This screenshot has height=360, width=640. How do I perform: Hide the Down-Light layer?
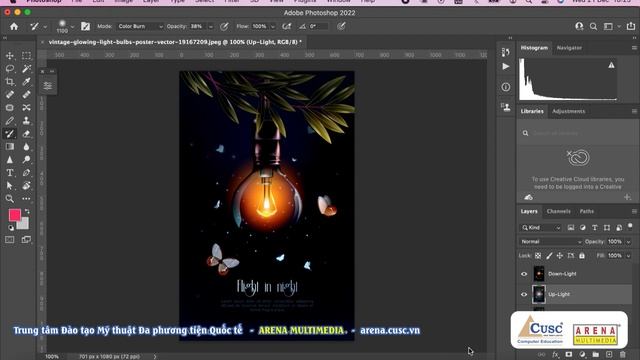point(524,274)
